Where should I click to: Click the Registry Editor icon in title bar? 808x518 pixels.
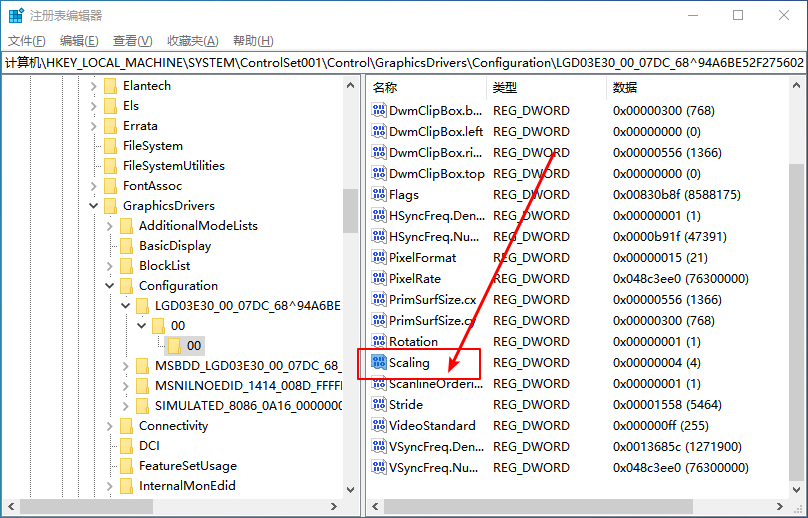pyautogui.click(x=16, y=15)
